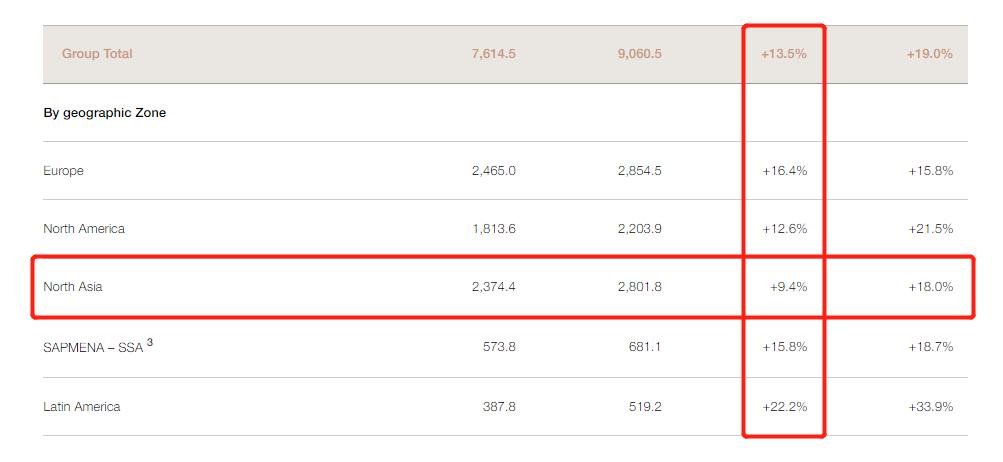This screenshot has height=462, width=1003.
Task: Click the footnote 3 superscript marker
Action: click(x=150, y=342)
